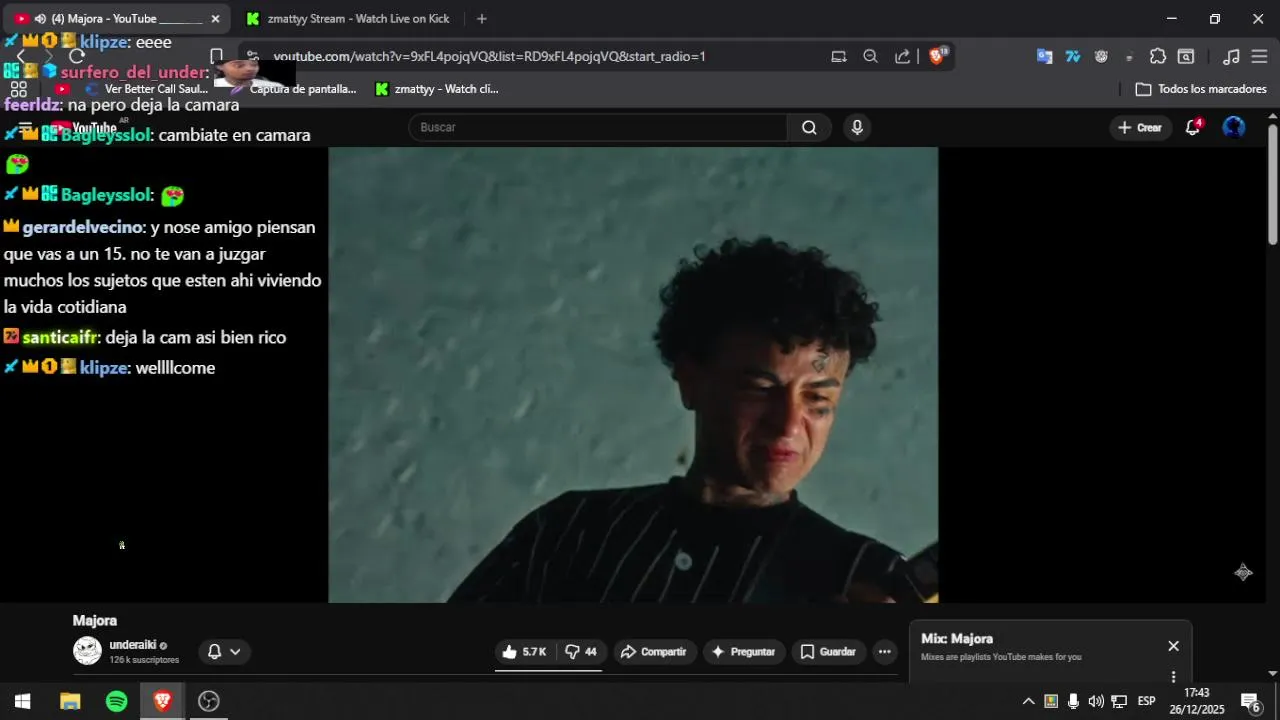The width and height of the screenshot is (1280, 720).
Task: Click the page URL in the address bar
Action: (490, 56)
